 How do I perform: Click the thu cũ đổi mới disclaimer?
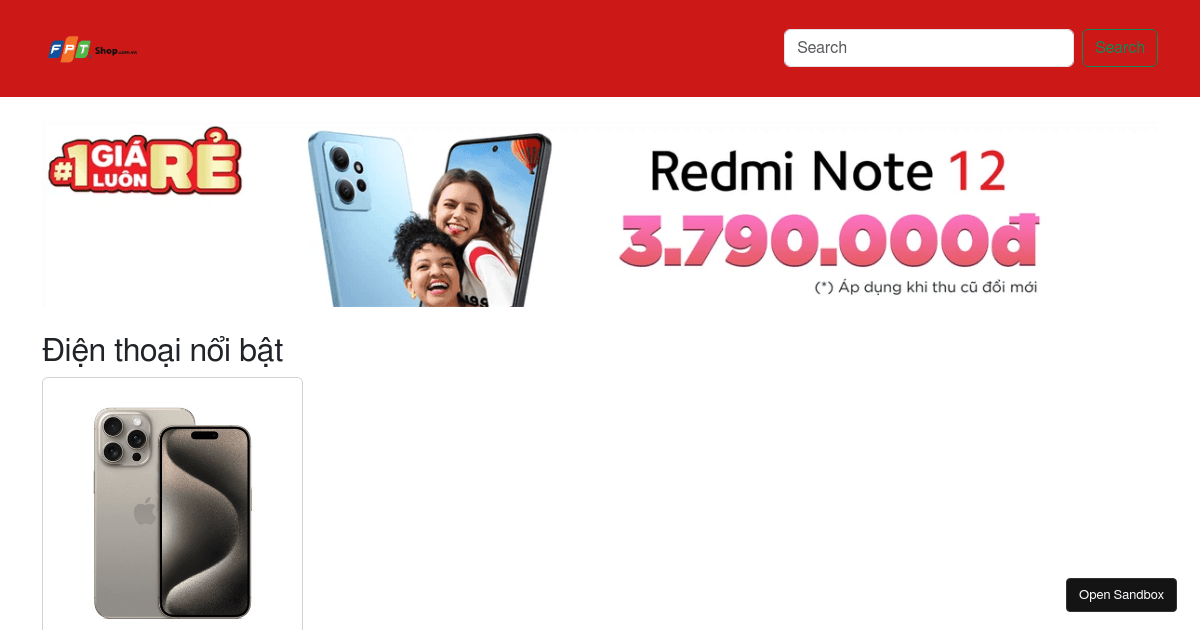coord(926,288)
